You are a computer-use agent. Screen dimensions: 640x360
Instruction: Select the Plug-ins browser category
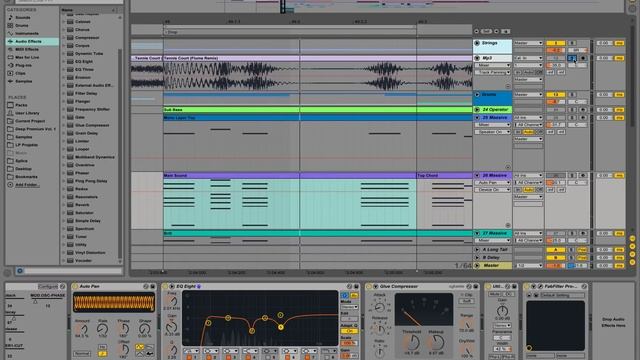23,65
